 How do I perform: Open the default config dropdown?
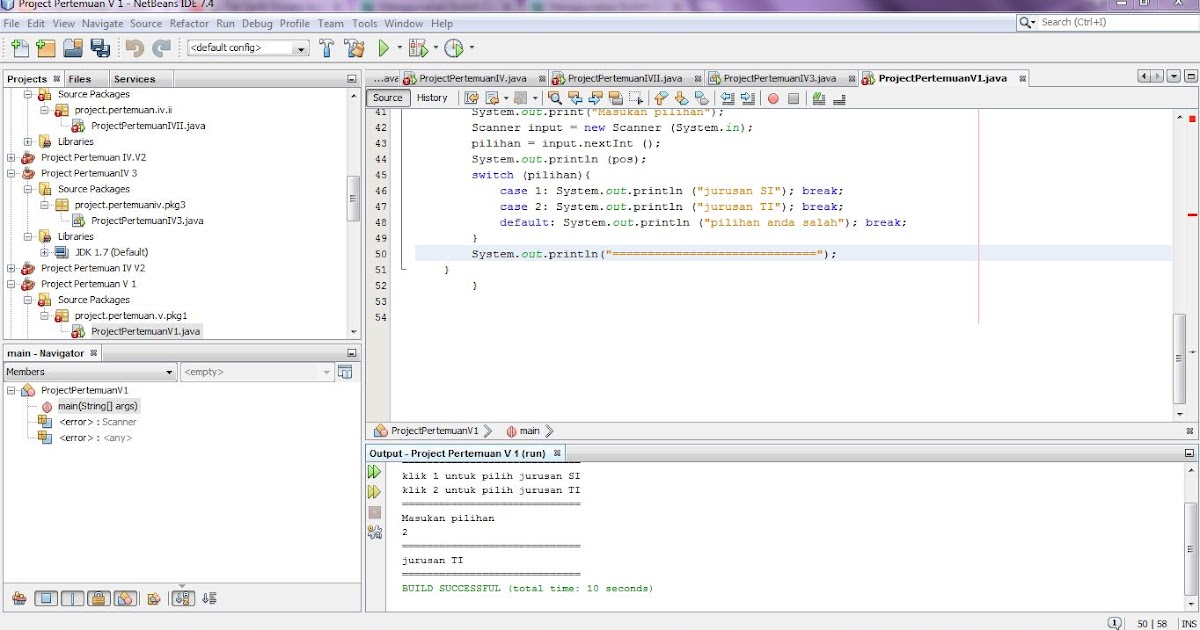(x=300, y=48)
